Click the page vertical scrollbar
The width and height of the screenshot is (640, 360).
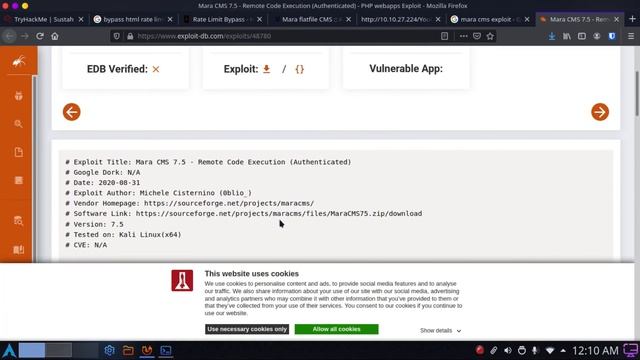point(637,94)
